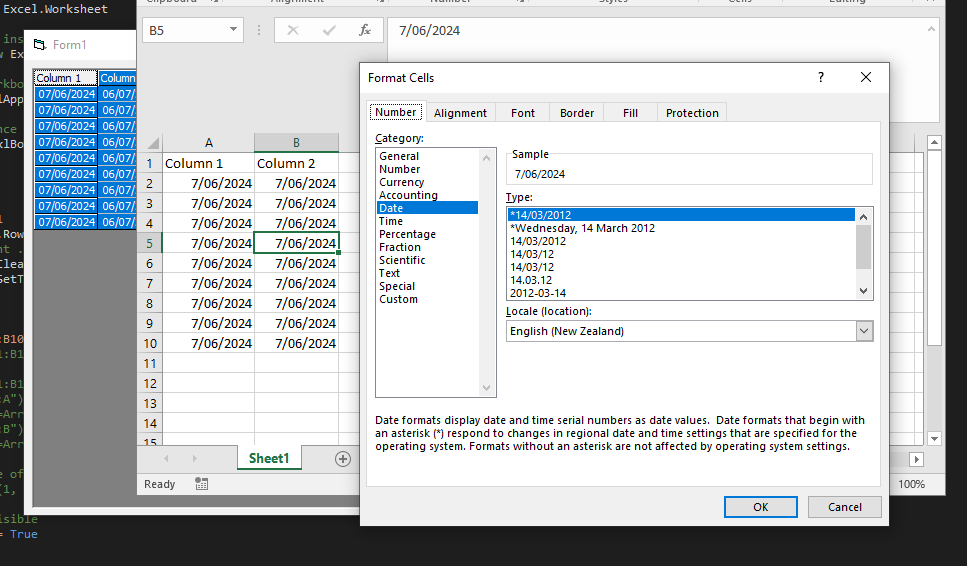967x566 pixels.
Task: Select *14/03/2012 date type
Action: [x=681, y=215]
